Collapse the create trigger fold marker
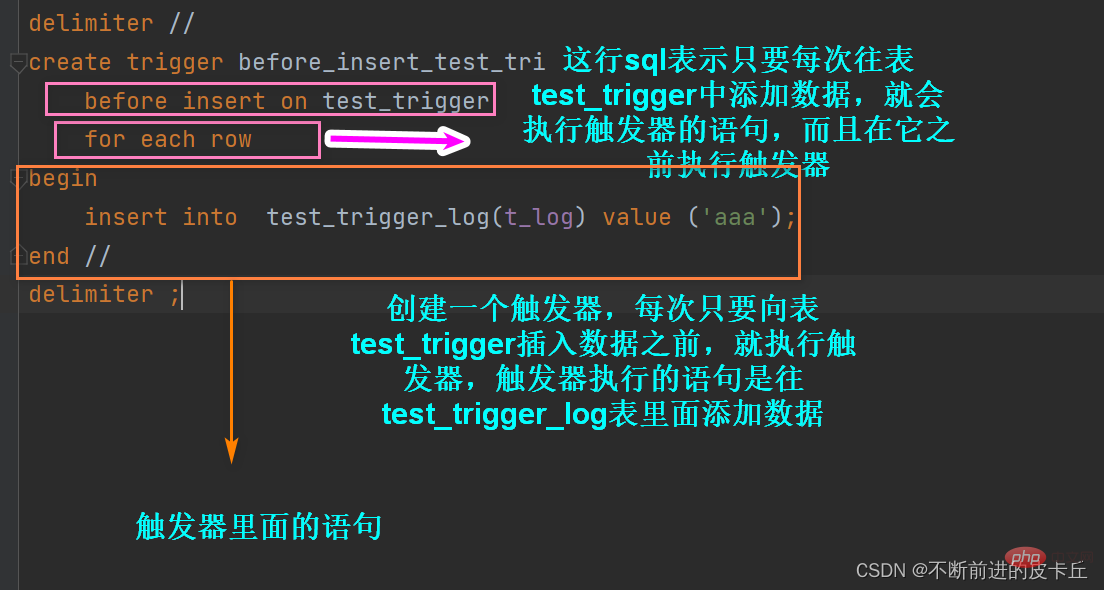Viewport: 1104px width, 590px height. pyautogui.click(x=18, y=63)
